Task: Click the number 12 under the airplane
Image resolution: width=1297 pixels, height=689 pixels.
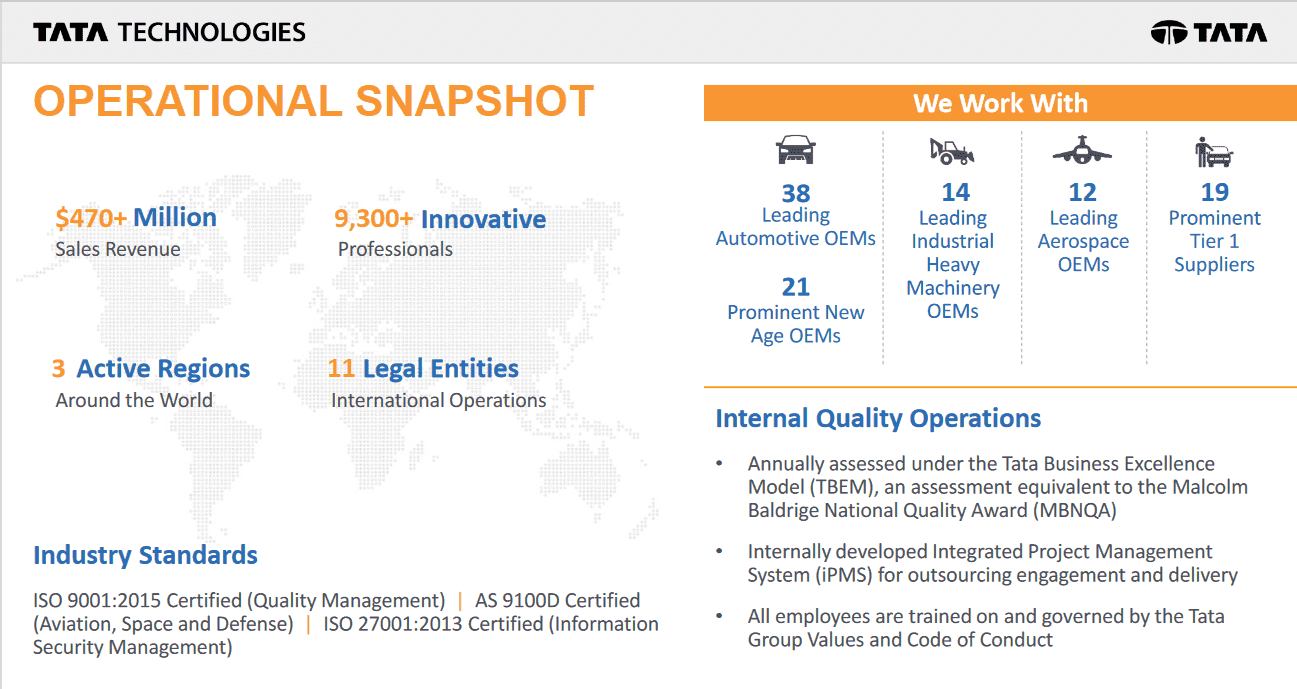Action: pyautogui.click(x=1083, y=192)
